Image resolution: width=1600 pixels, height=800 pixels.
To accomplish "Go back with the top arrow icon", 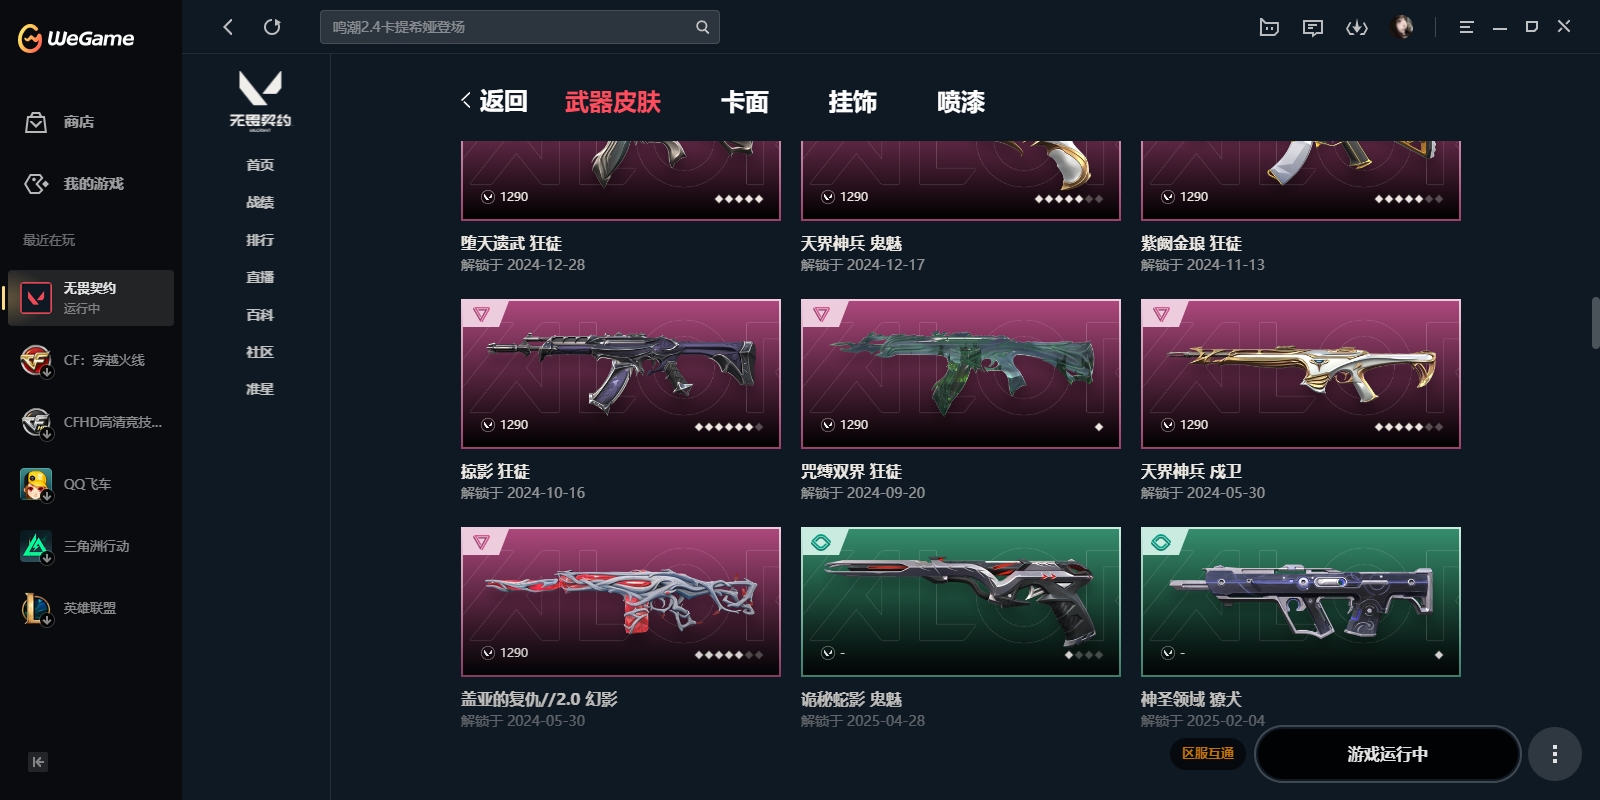I will click(x=228, y=27).
